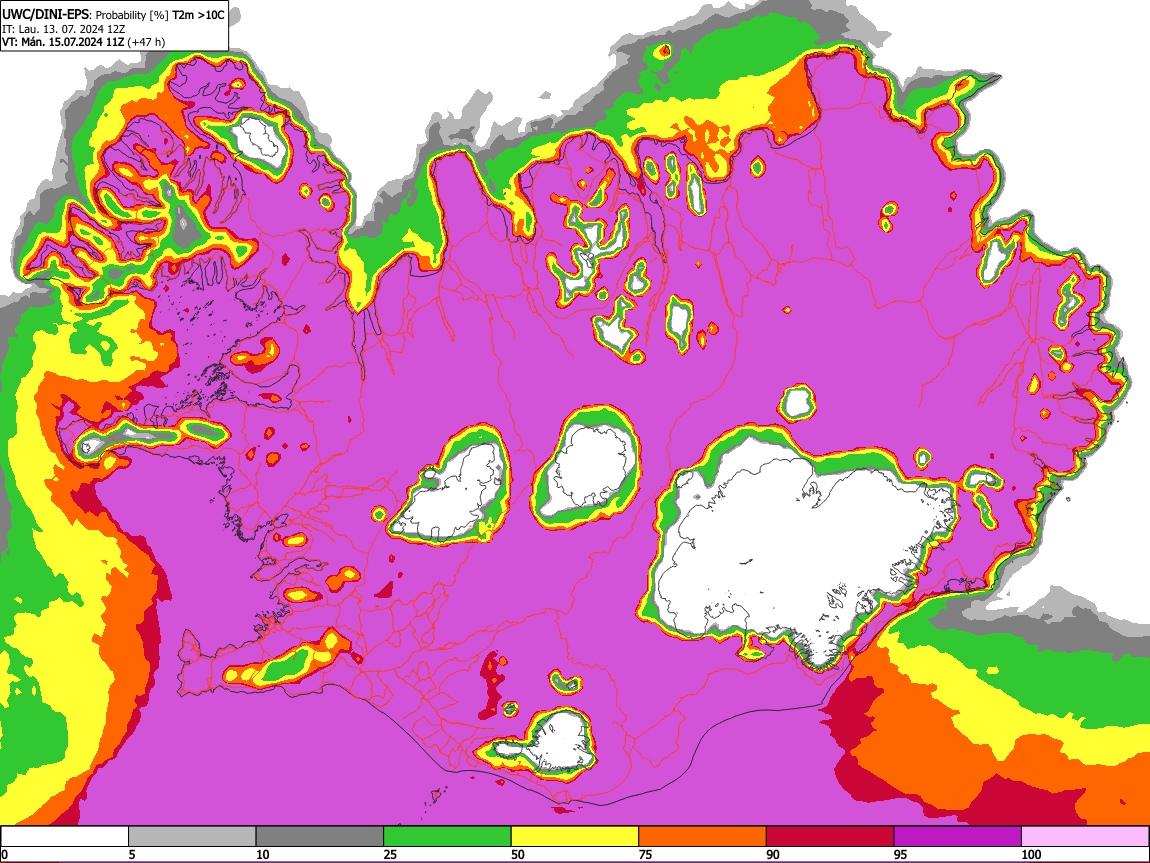Click the '50' legend tick label
The height and width of the screenshot is (863, 1150).
click(x=518, y=854)
